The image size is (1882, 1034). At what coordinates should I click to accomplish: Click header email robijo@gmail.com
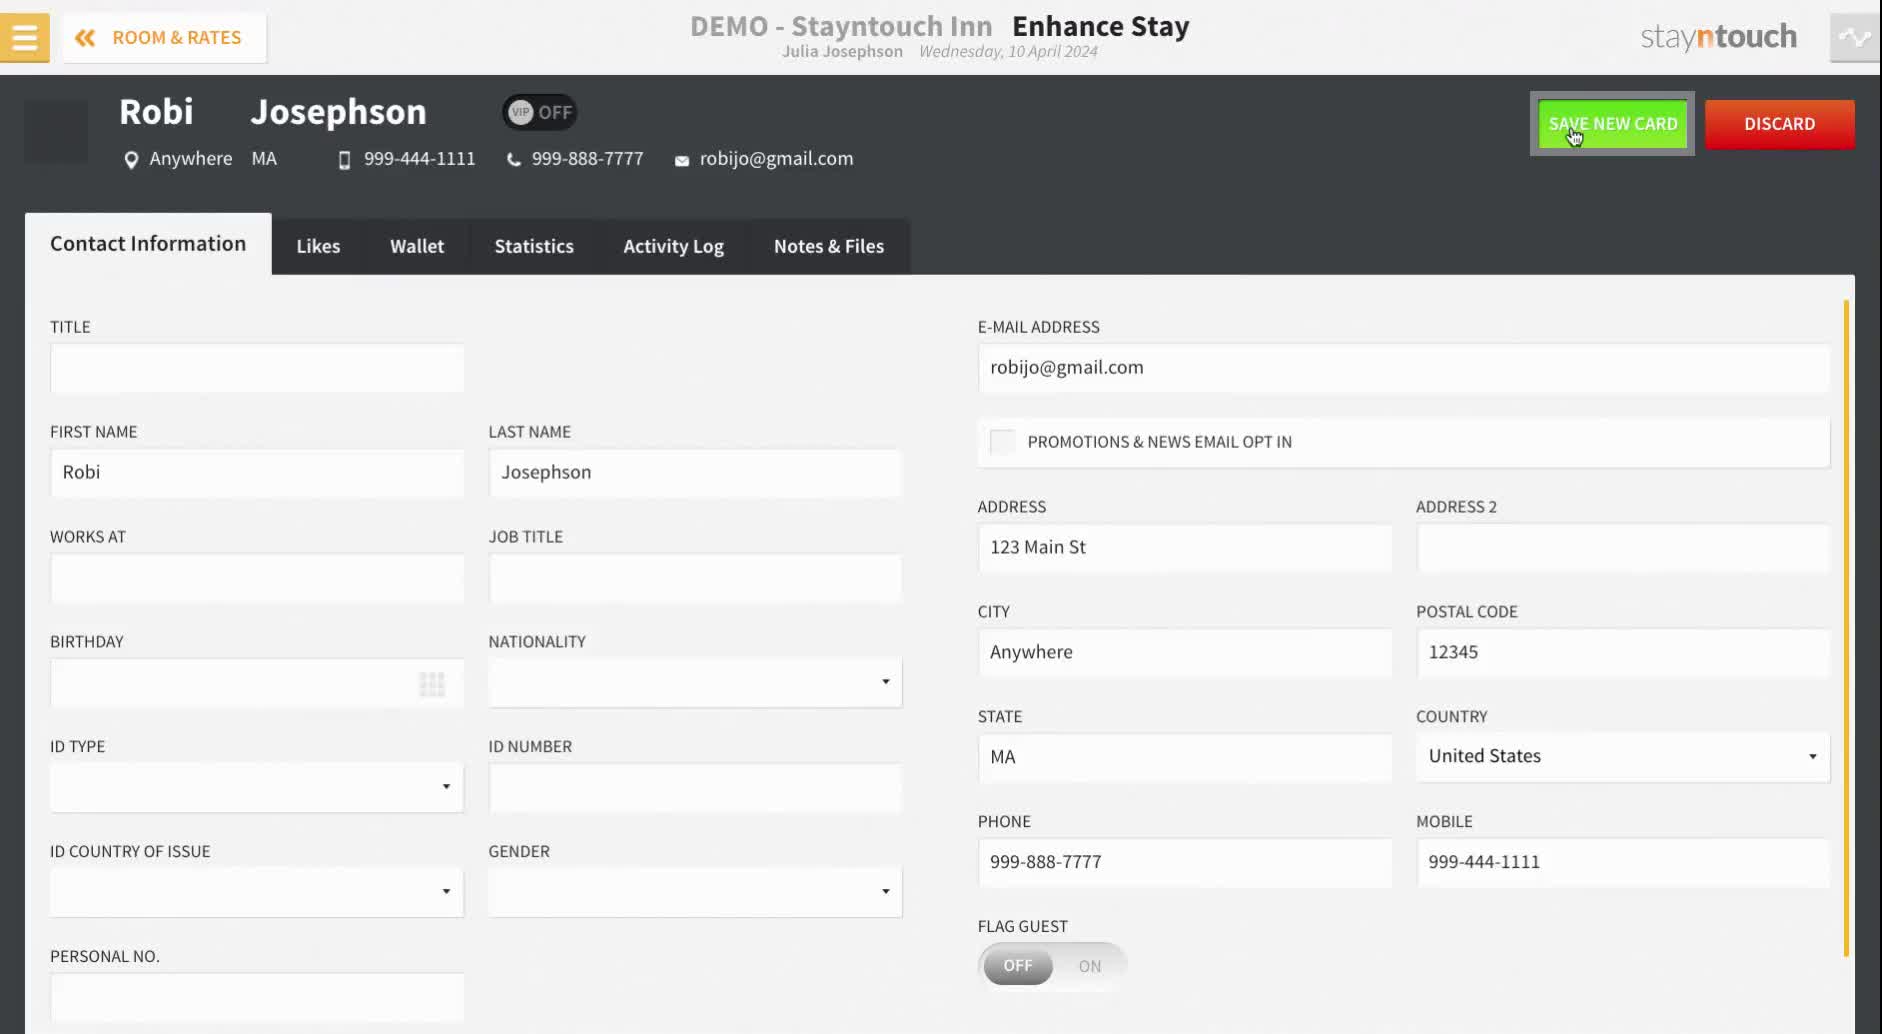click(776, 159)
